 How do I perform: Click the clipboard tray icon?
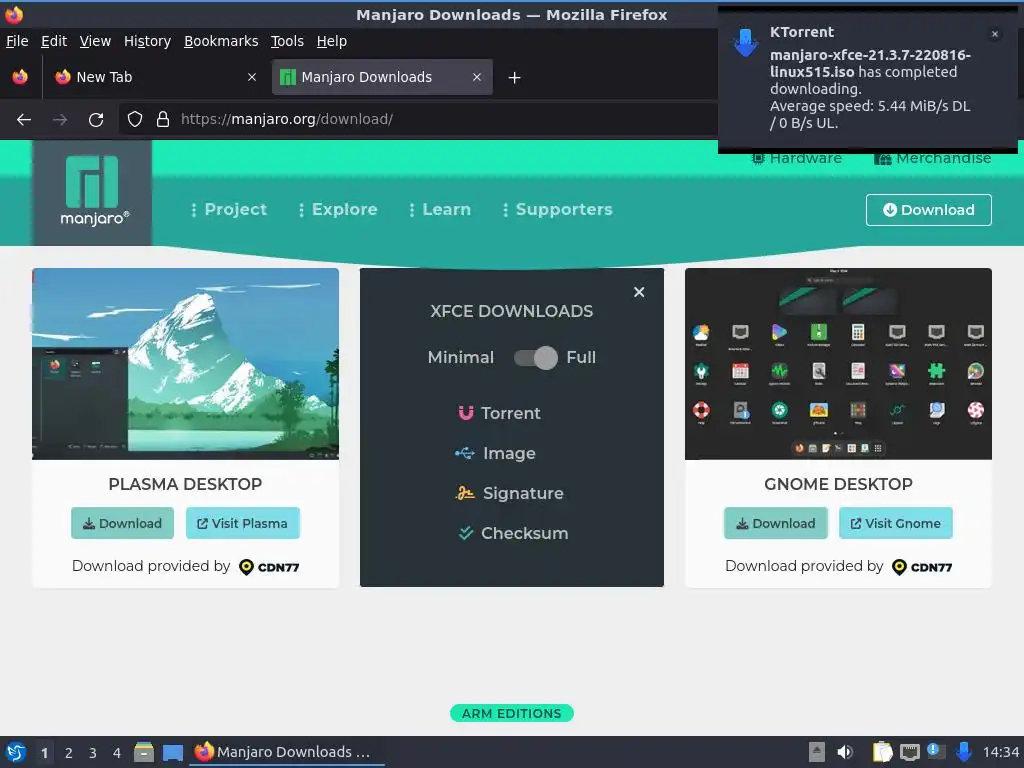pyautogui.click(x=882, y=752)
